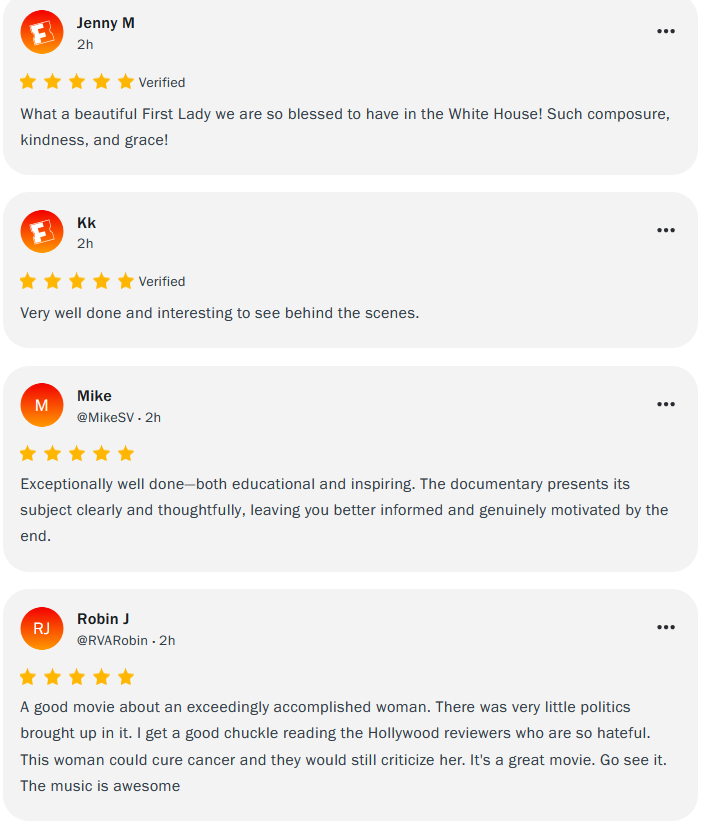Open the ellipsis menu on Robin J's review

click(x=666, y=627)
